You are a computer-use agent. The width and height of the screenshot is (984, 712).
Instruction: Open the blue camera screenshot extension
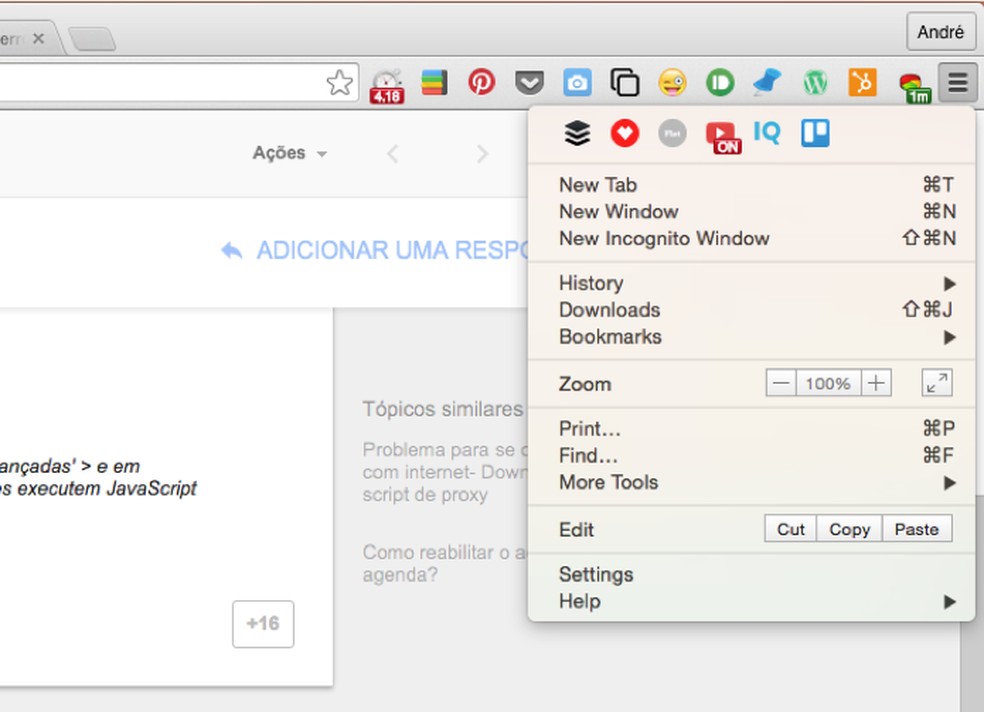pyautogui.click(x=577, y=83)
